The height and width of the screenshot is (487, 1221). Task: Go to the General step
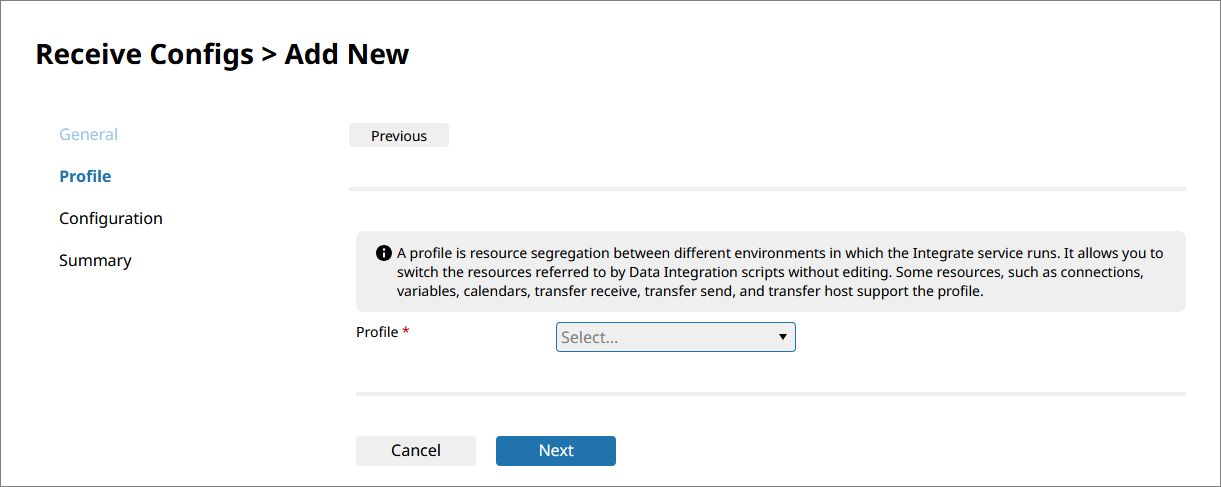click(88, 134)
